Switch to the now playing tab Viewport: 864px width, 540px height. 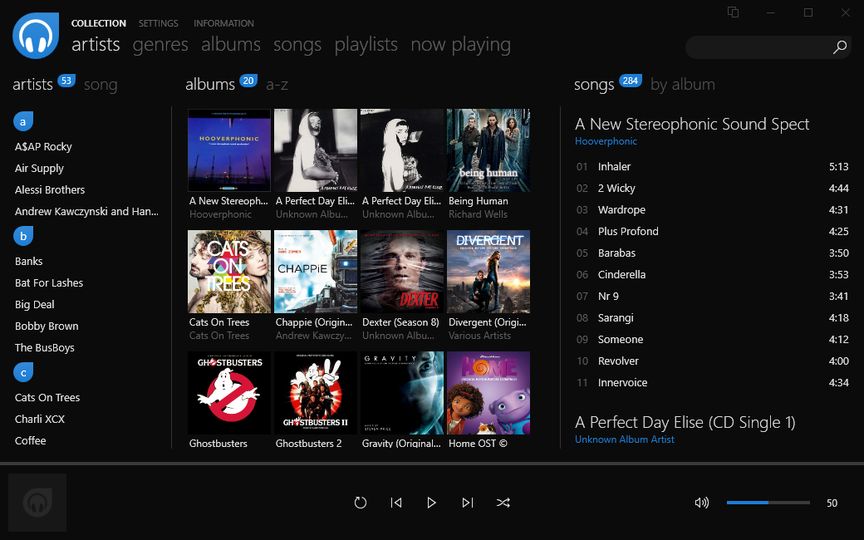click(461, 45)
